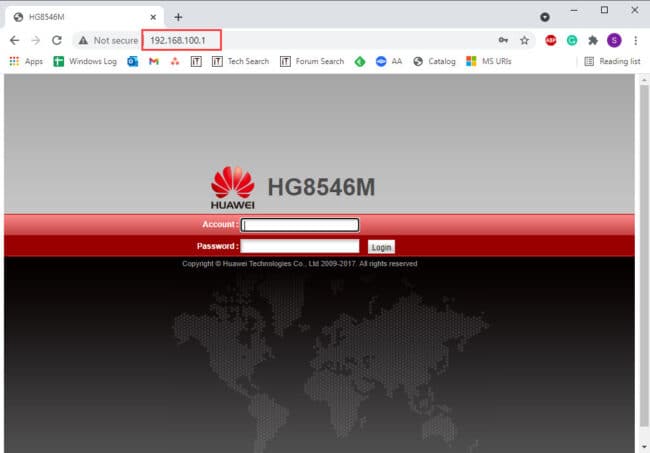Click the Login button
650x453 pixels.
381,247
